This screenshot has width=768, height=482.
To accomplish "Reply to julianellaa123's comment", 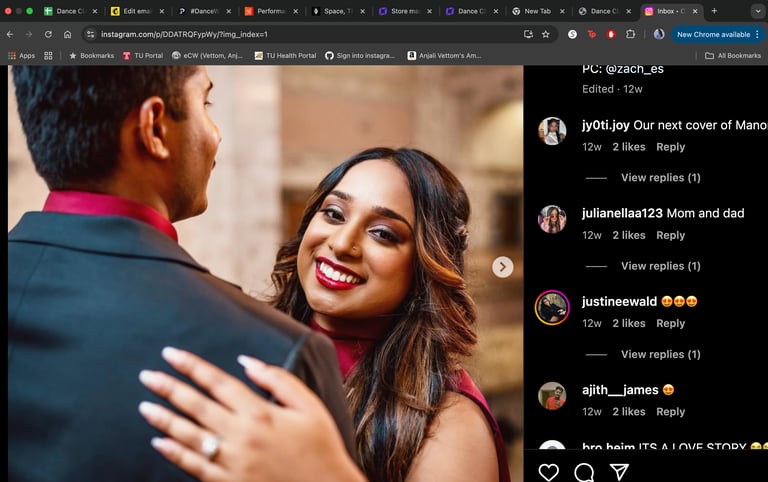I will click(x=671, y=235).
